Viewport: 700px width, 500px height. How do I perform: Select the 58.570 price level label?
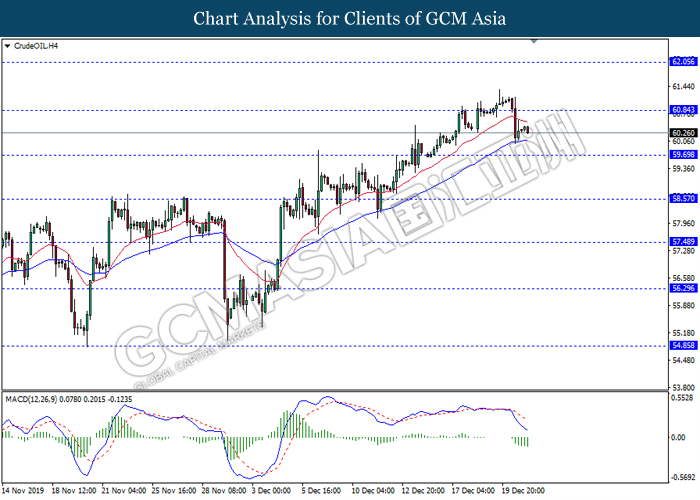683,199
